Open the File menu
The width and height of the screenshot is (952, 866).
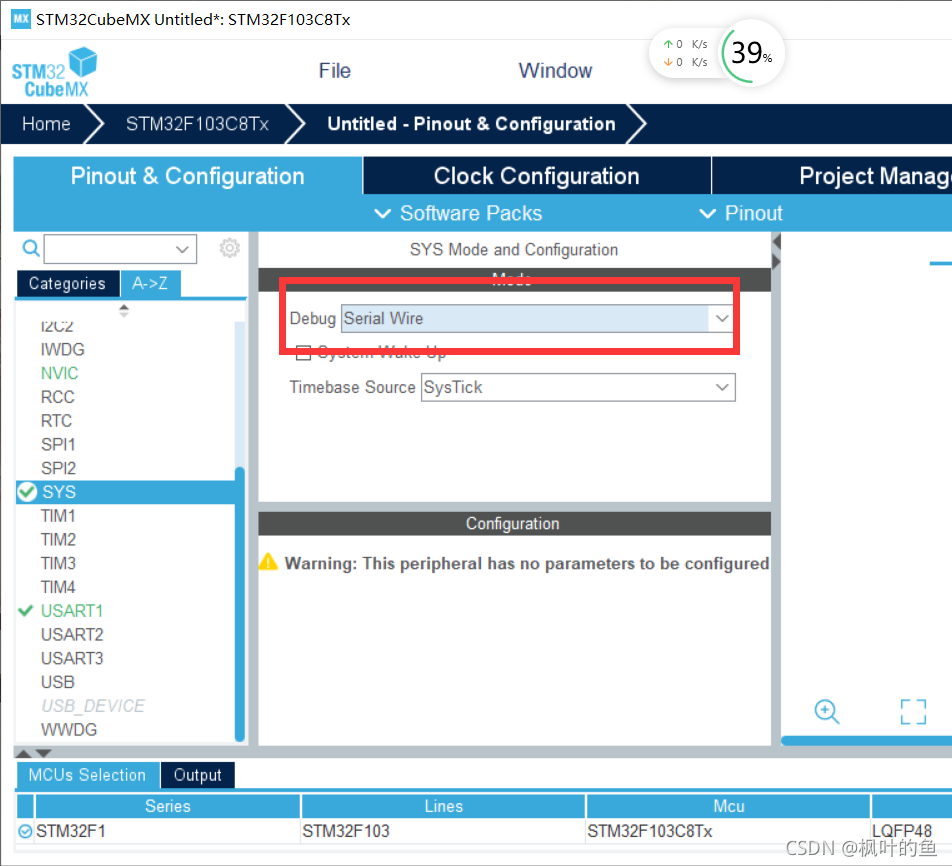[335, 71]
